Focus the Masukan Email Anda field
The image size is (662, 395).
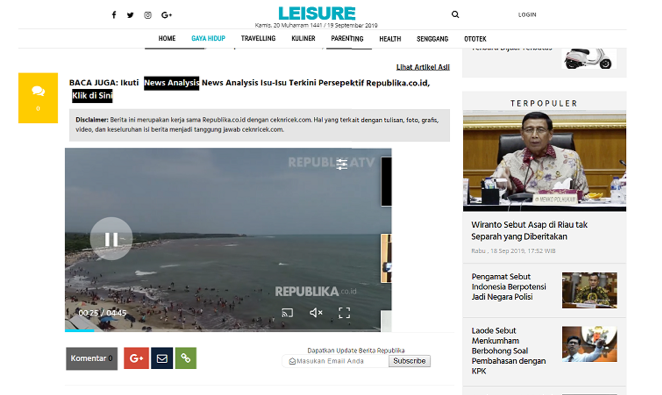(336, 361)
